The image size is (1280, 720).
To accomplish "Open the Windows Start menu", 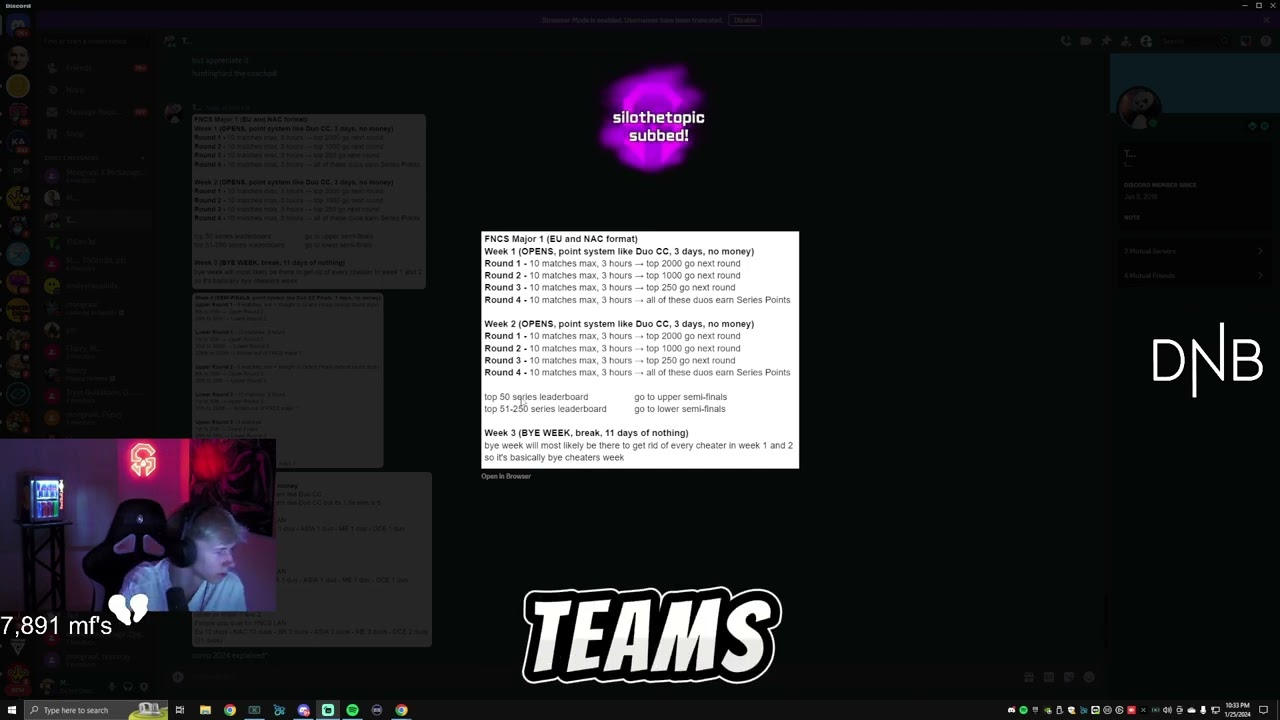I will (11, 710).
